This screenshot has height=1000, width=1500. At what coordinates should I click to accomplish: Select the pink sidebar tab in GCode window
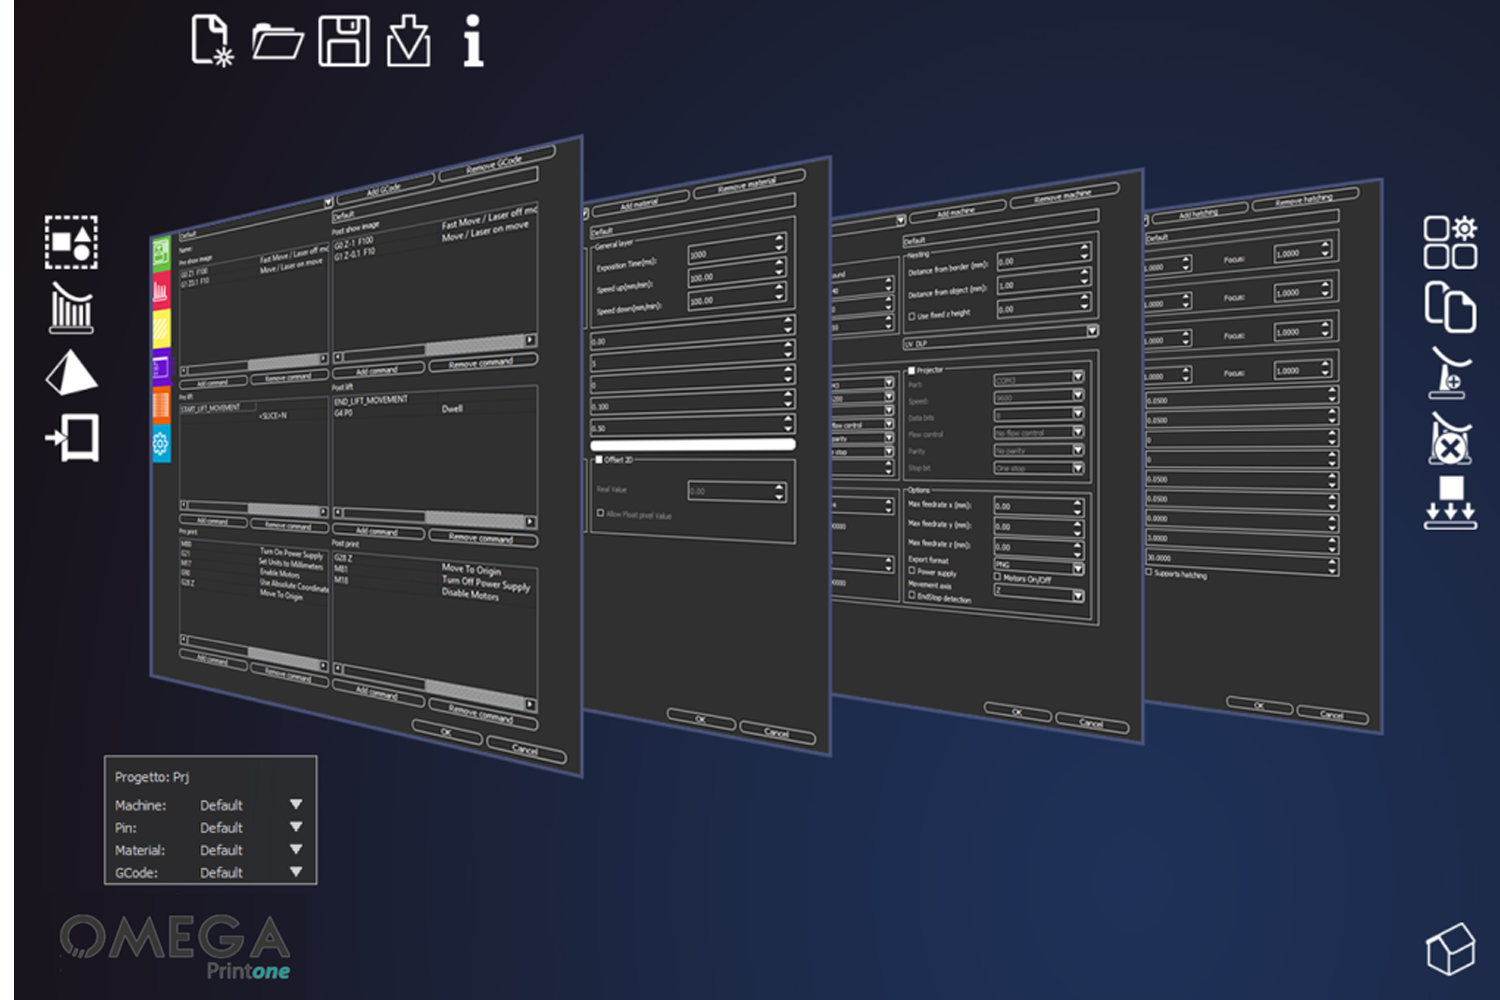(161, 290)
